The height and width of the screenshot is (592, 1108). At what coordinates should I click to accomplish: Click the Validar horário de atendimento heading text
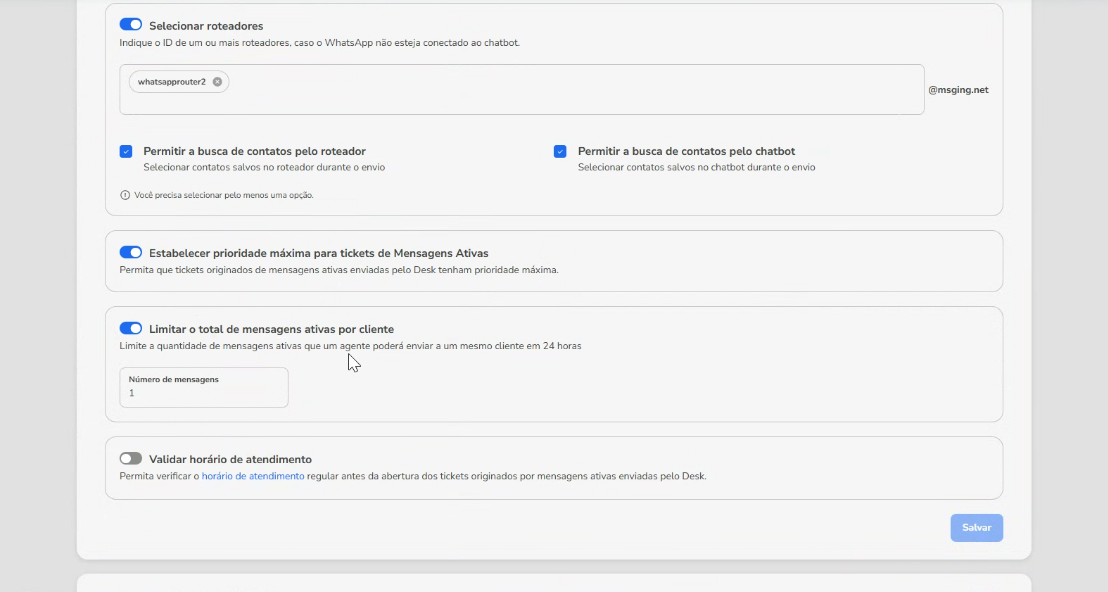point(230,459)
